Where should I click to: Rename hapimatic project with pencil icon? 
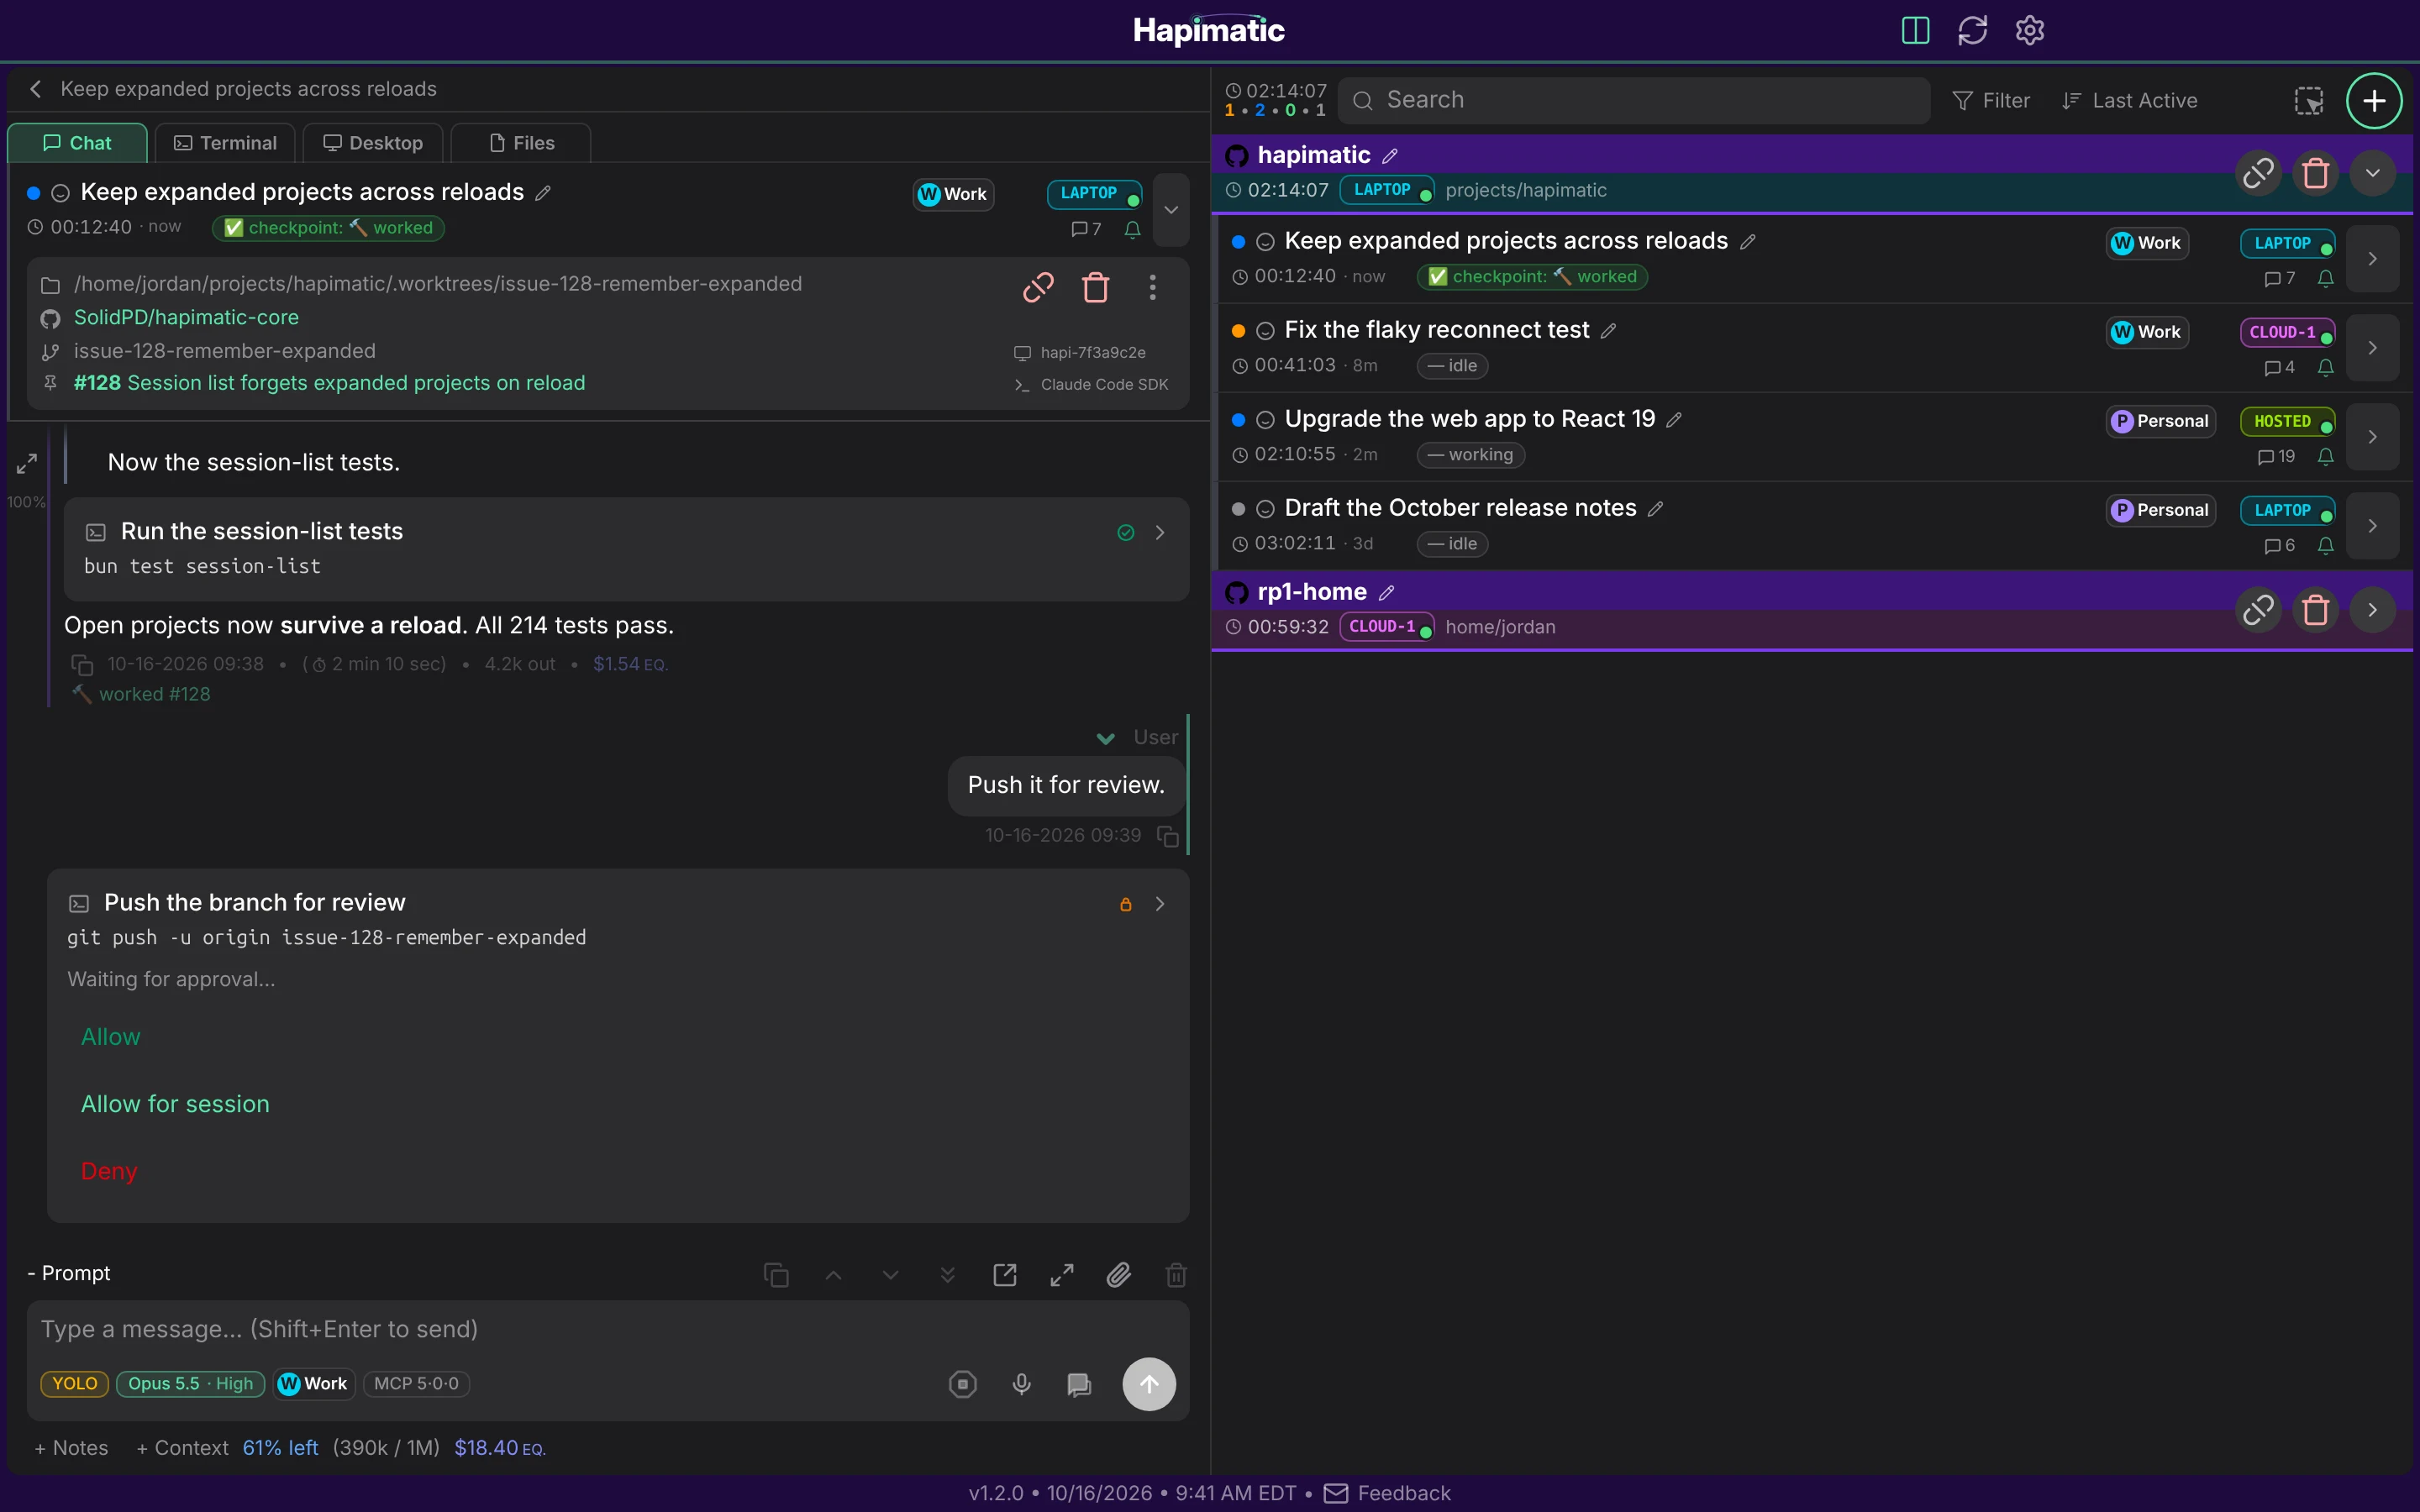1390,156
